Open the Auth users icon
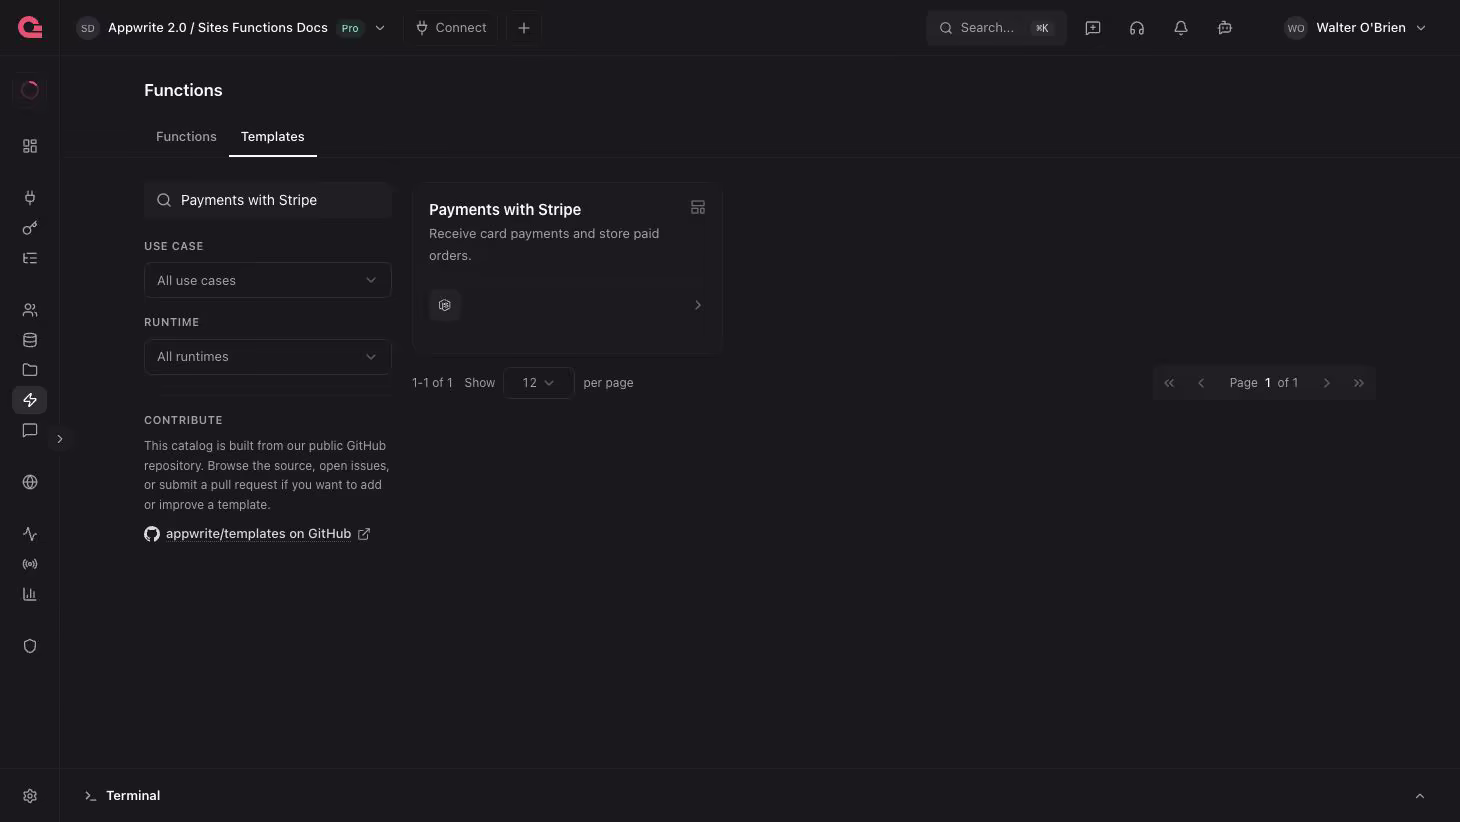The image size is (1460, 822). click(x=30, y=310)
